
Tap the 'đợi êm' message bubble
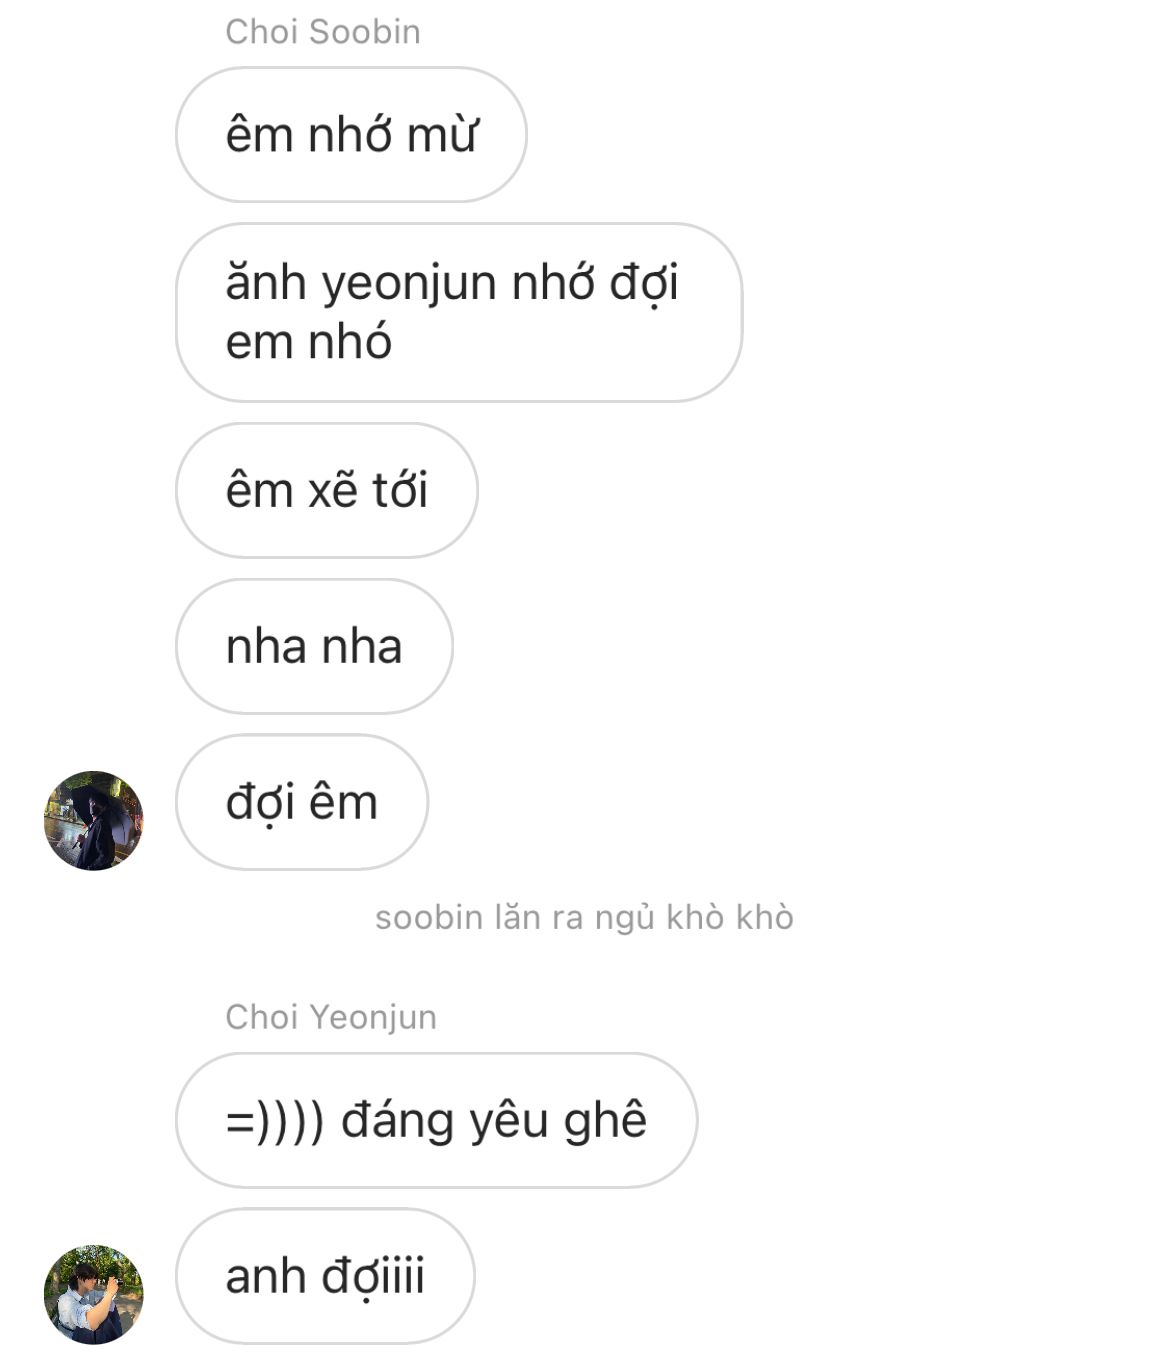pyautogui.click(x=302, y=803)
